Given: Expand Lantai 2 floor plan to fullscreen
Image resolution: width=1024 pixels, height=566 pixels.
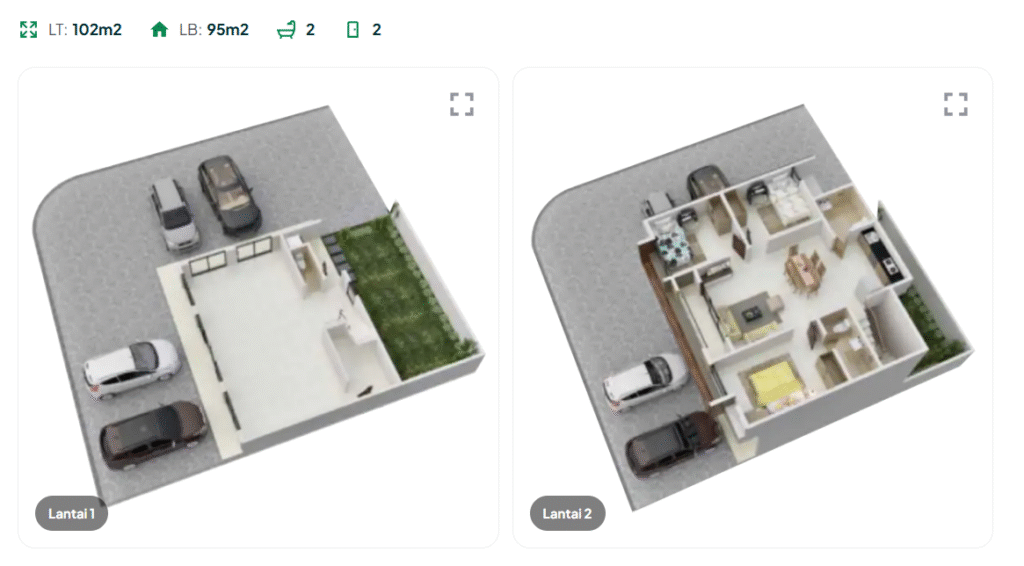Looking at the screenshot, I should click(955, 104).
